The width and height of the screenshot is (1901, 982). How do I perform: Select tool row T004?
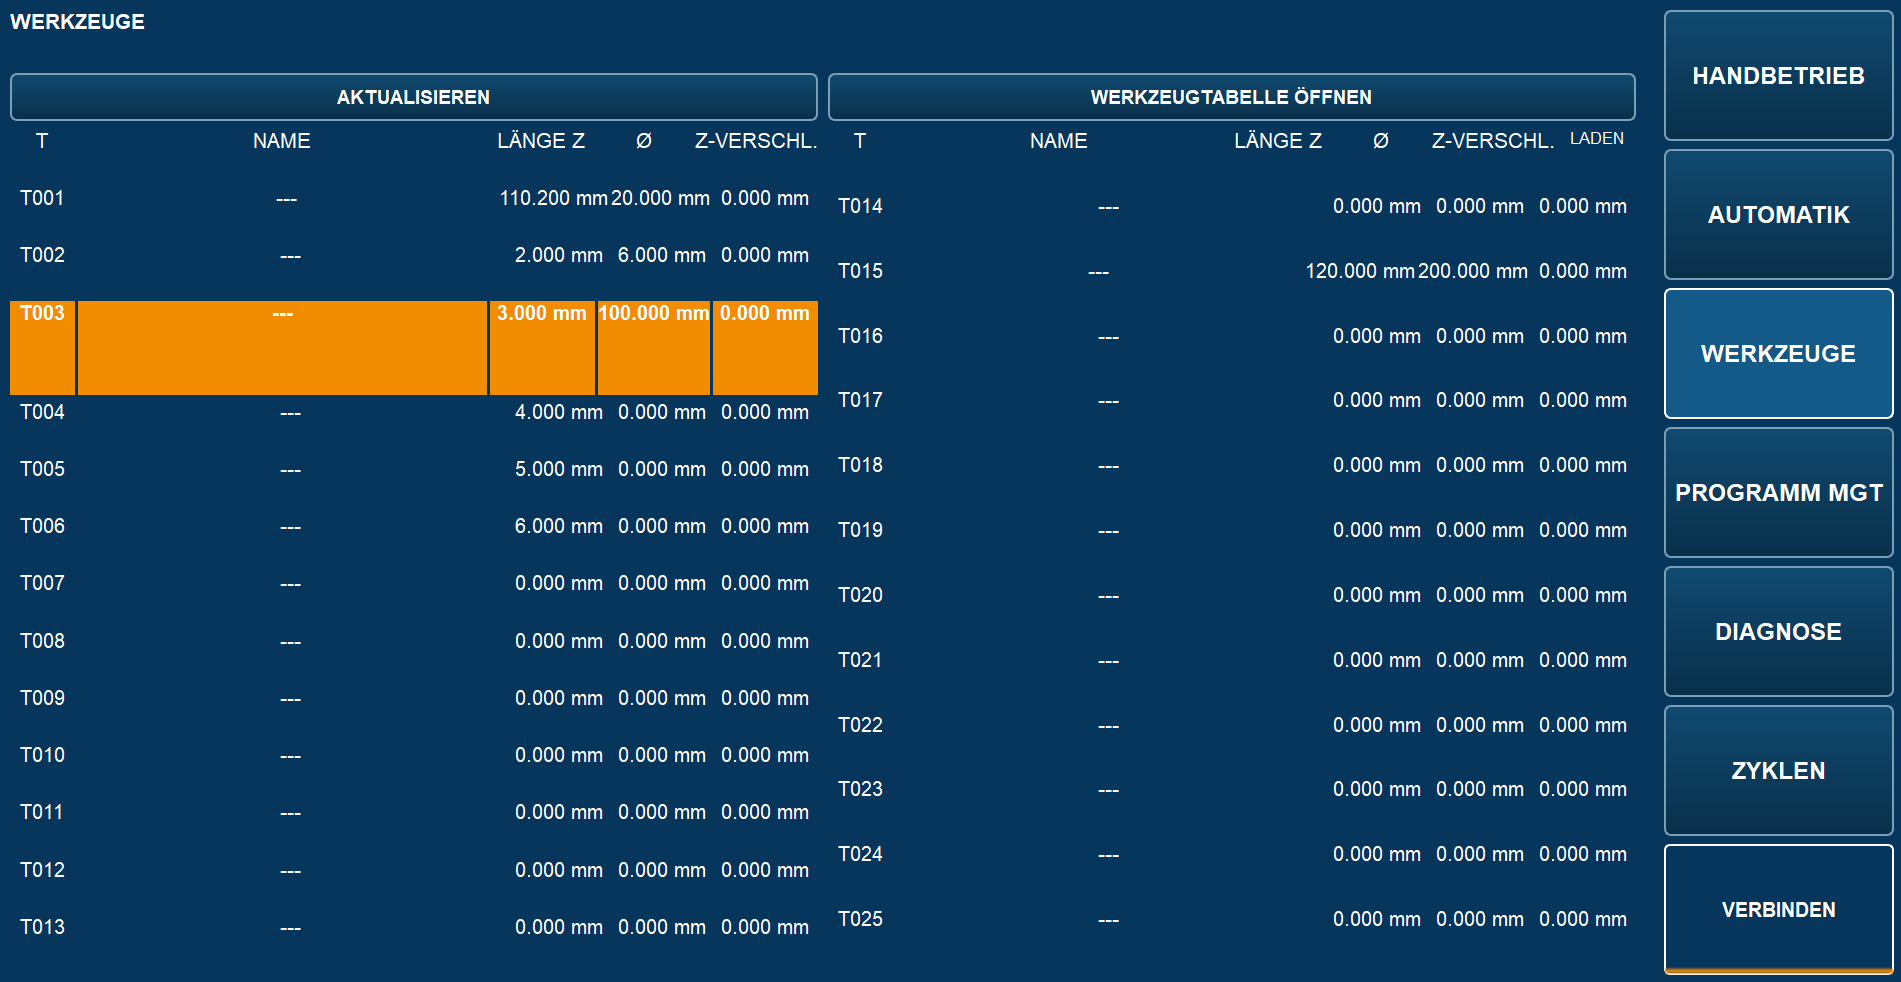pyautogui.click(x=414, y=412)
